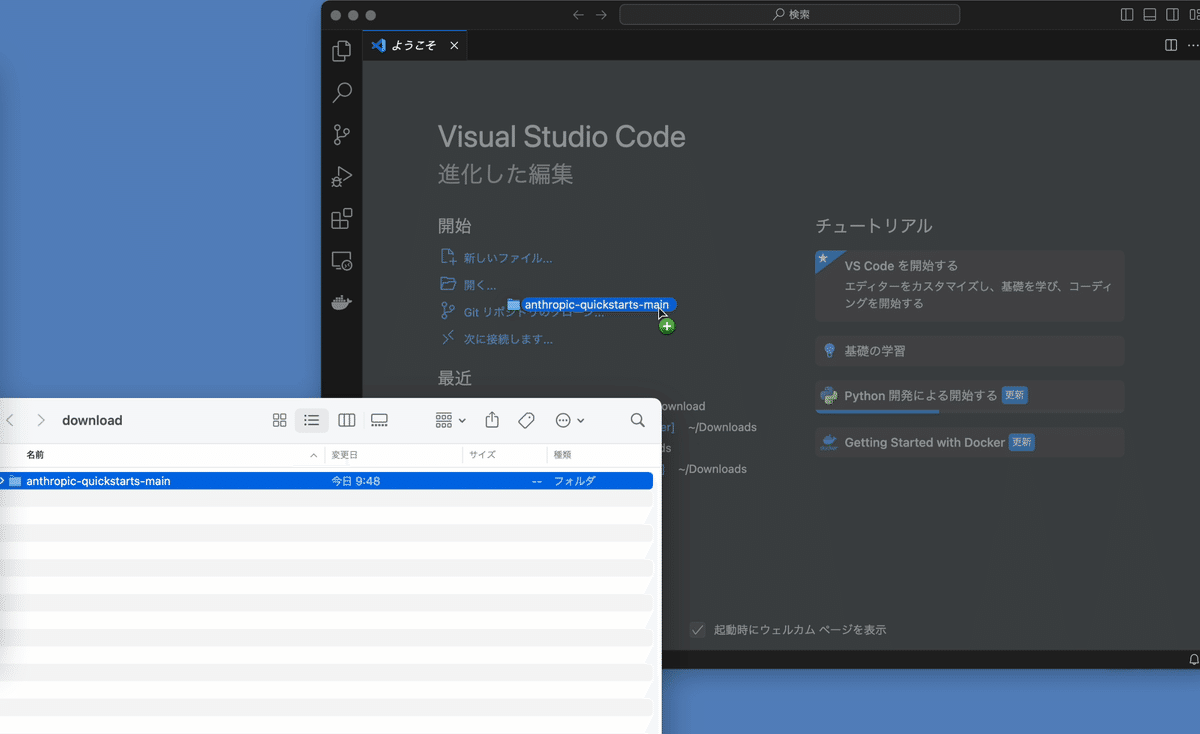Open Finder action menu with ellipsis
This screenshot has height=734, width=1200.
pos(570,421)
